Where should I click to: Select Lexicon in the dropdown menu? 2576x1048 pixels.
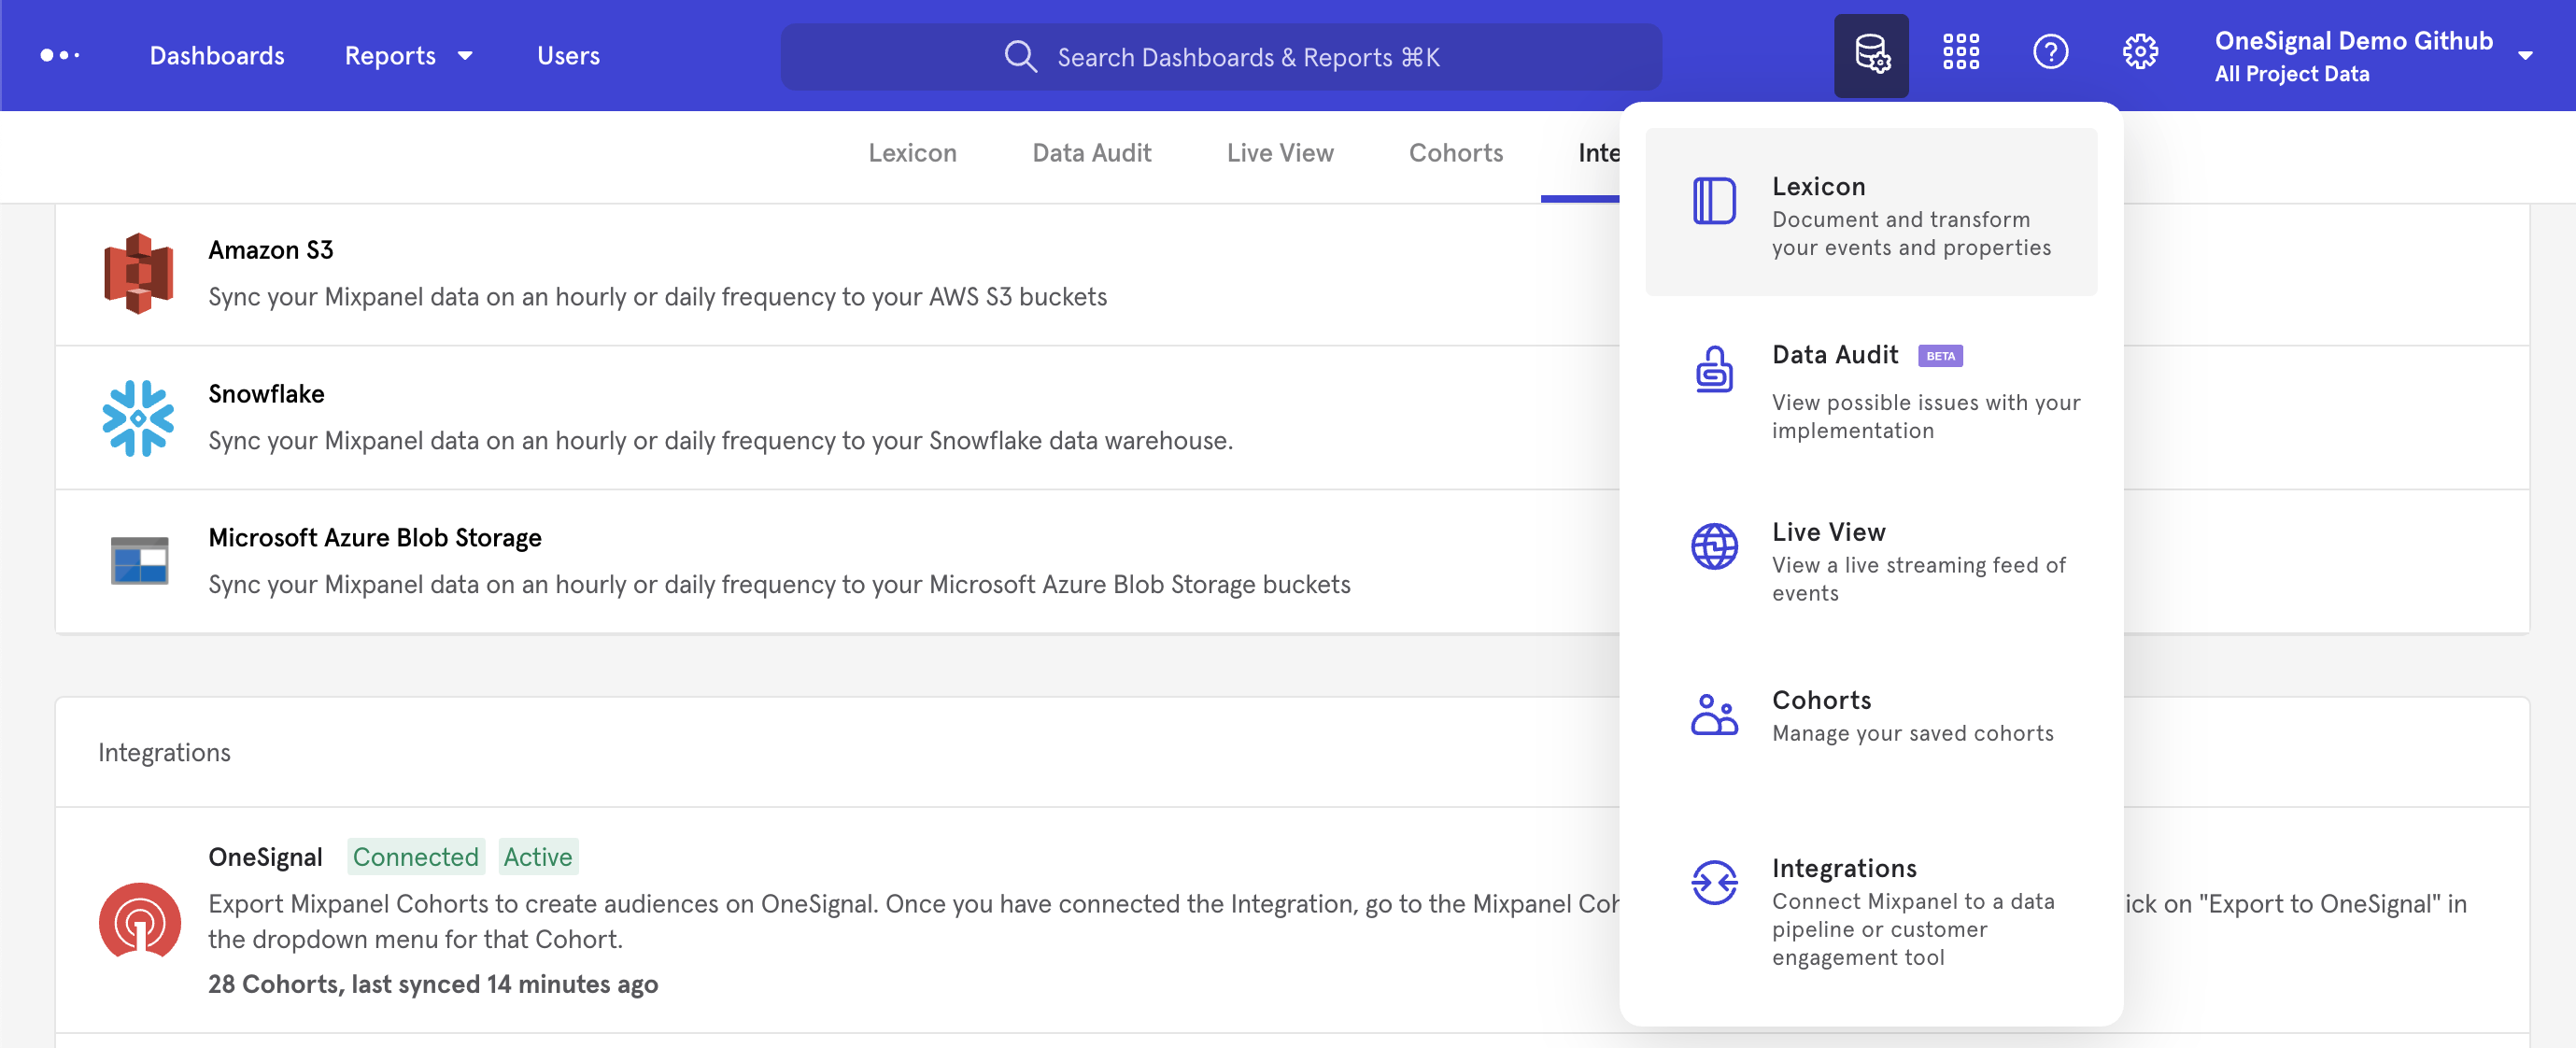tap(1871, 212)
